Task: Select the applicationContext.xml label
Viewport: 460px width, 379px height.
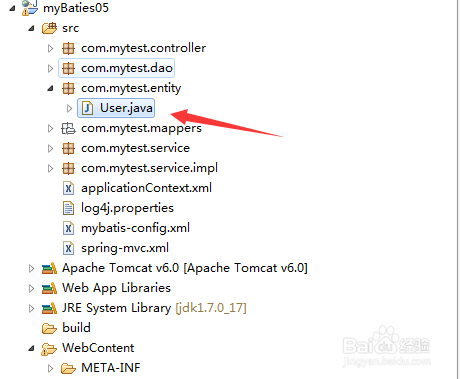Action: pos(146,188)
